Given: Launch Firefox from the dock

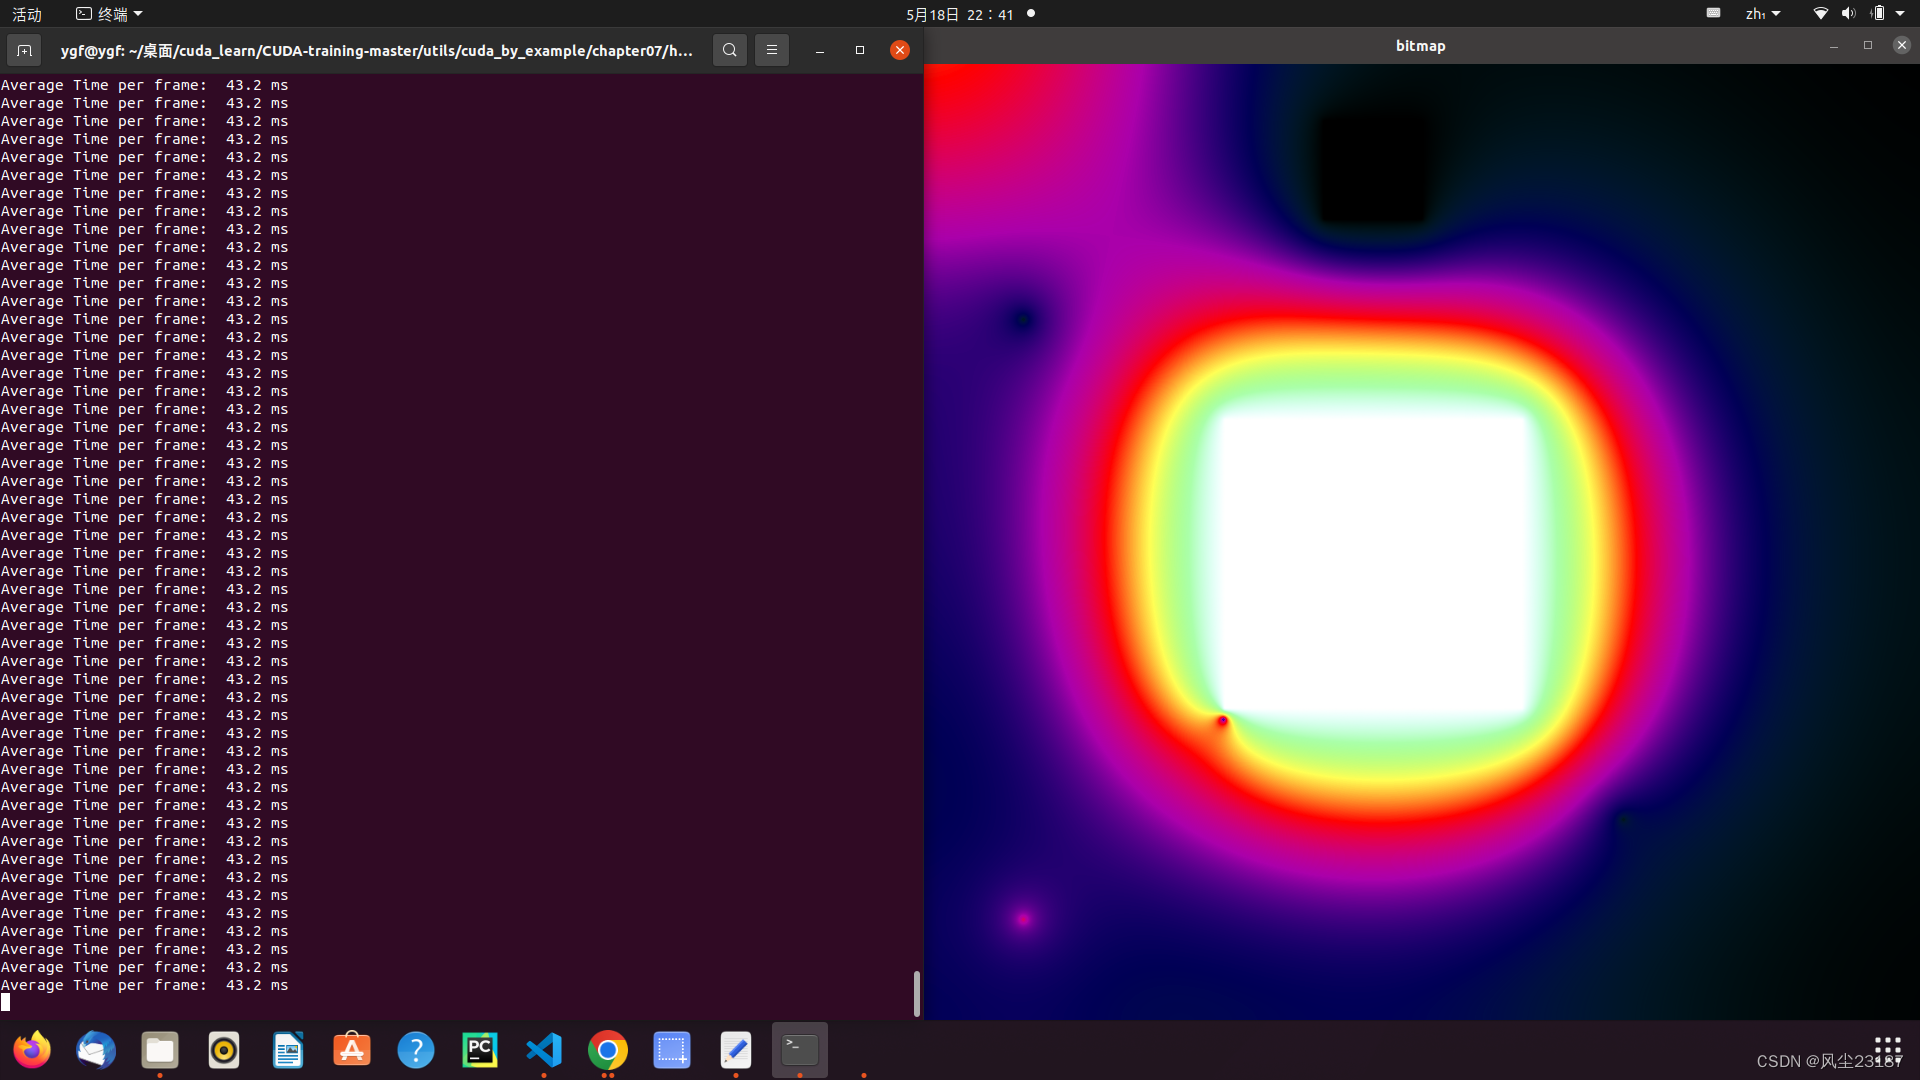Looking at the screenshot, I should point(32,1050).
